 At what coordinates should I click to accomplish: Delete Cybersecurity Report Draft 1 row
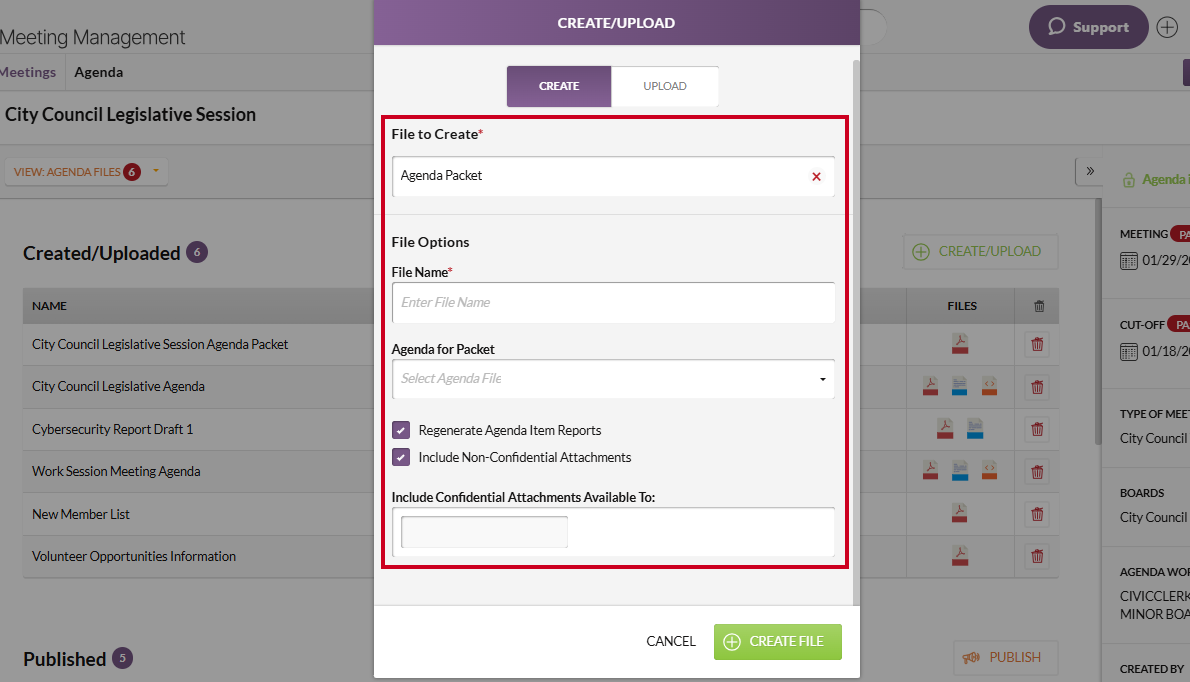[x=1037, y=429]
